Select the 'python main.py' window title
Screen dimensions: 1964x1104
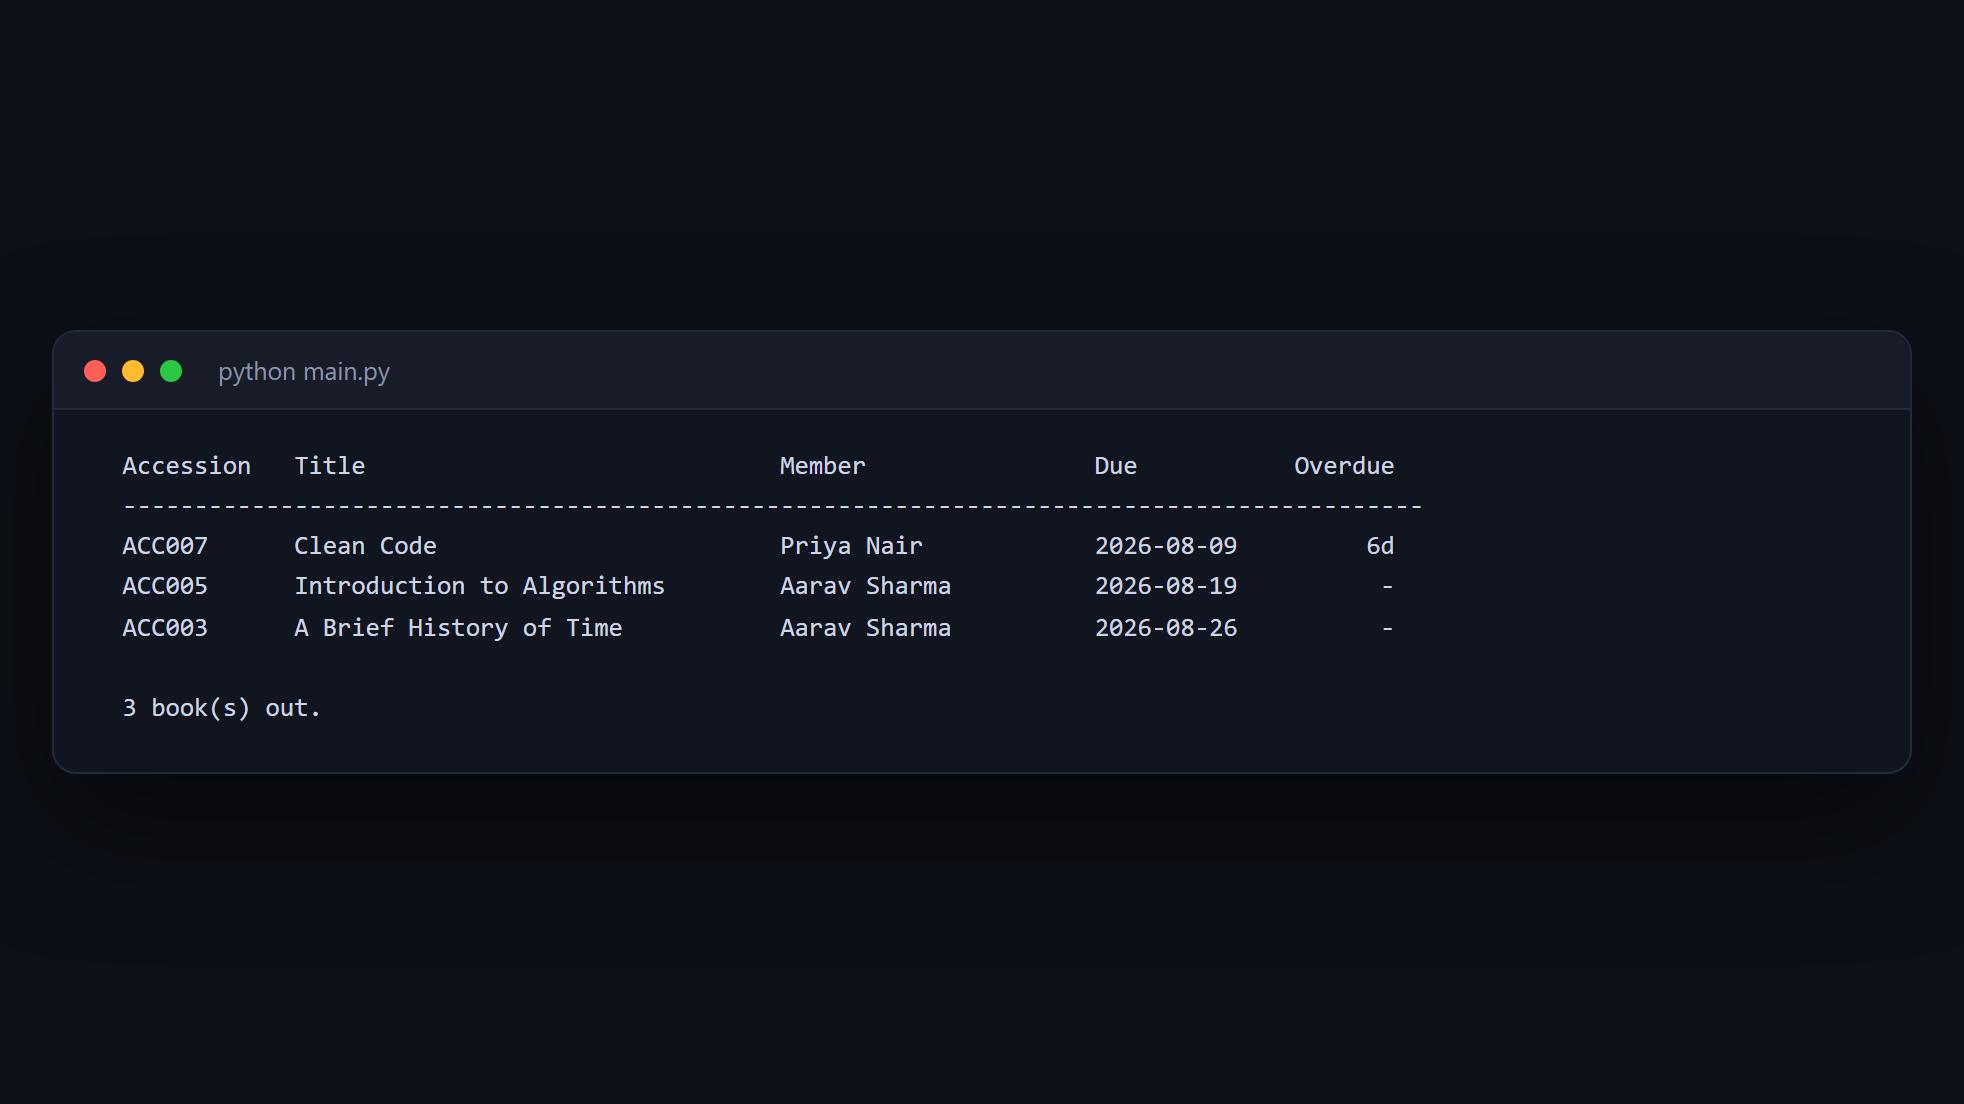pyautogui.click(x=304, y=372)
